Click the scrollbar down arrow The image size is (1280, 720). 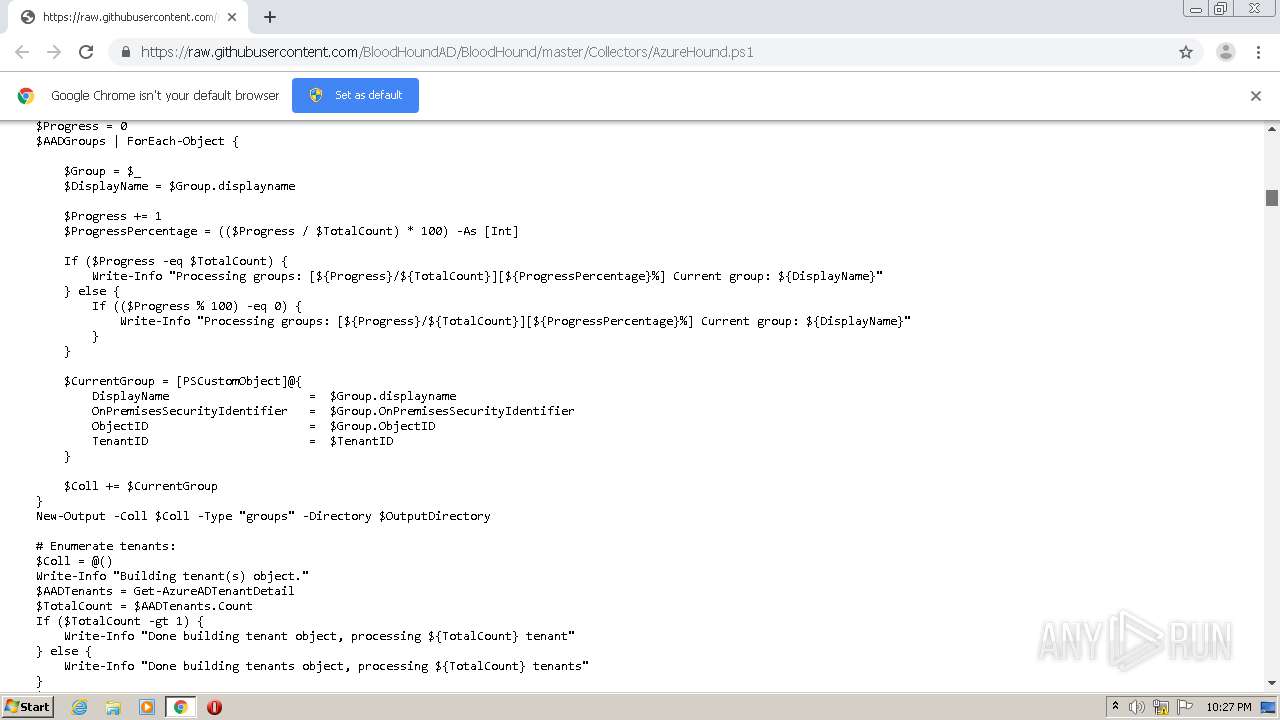point(1272,683)
